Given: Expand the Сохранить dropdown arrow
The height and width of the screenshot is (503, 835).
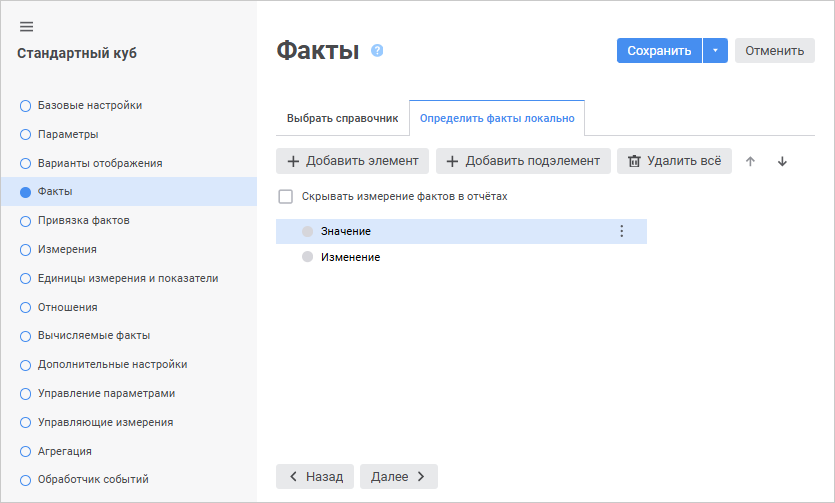Looking at the screenshot, I should (x=715, y=51).
